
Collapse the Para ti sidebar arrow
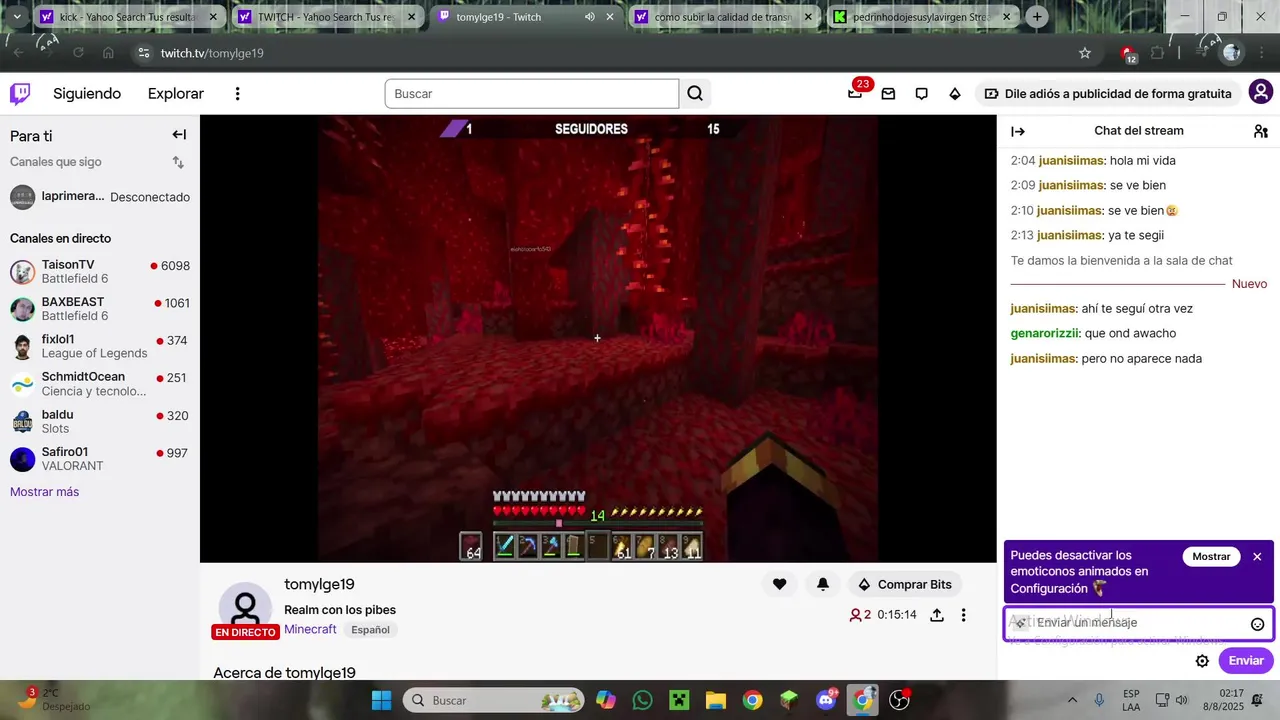(x=179, y=135)
